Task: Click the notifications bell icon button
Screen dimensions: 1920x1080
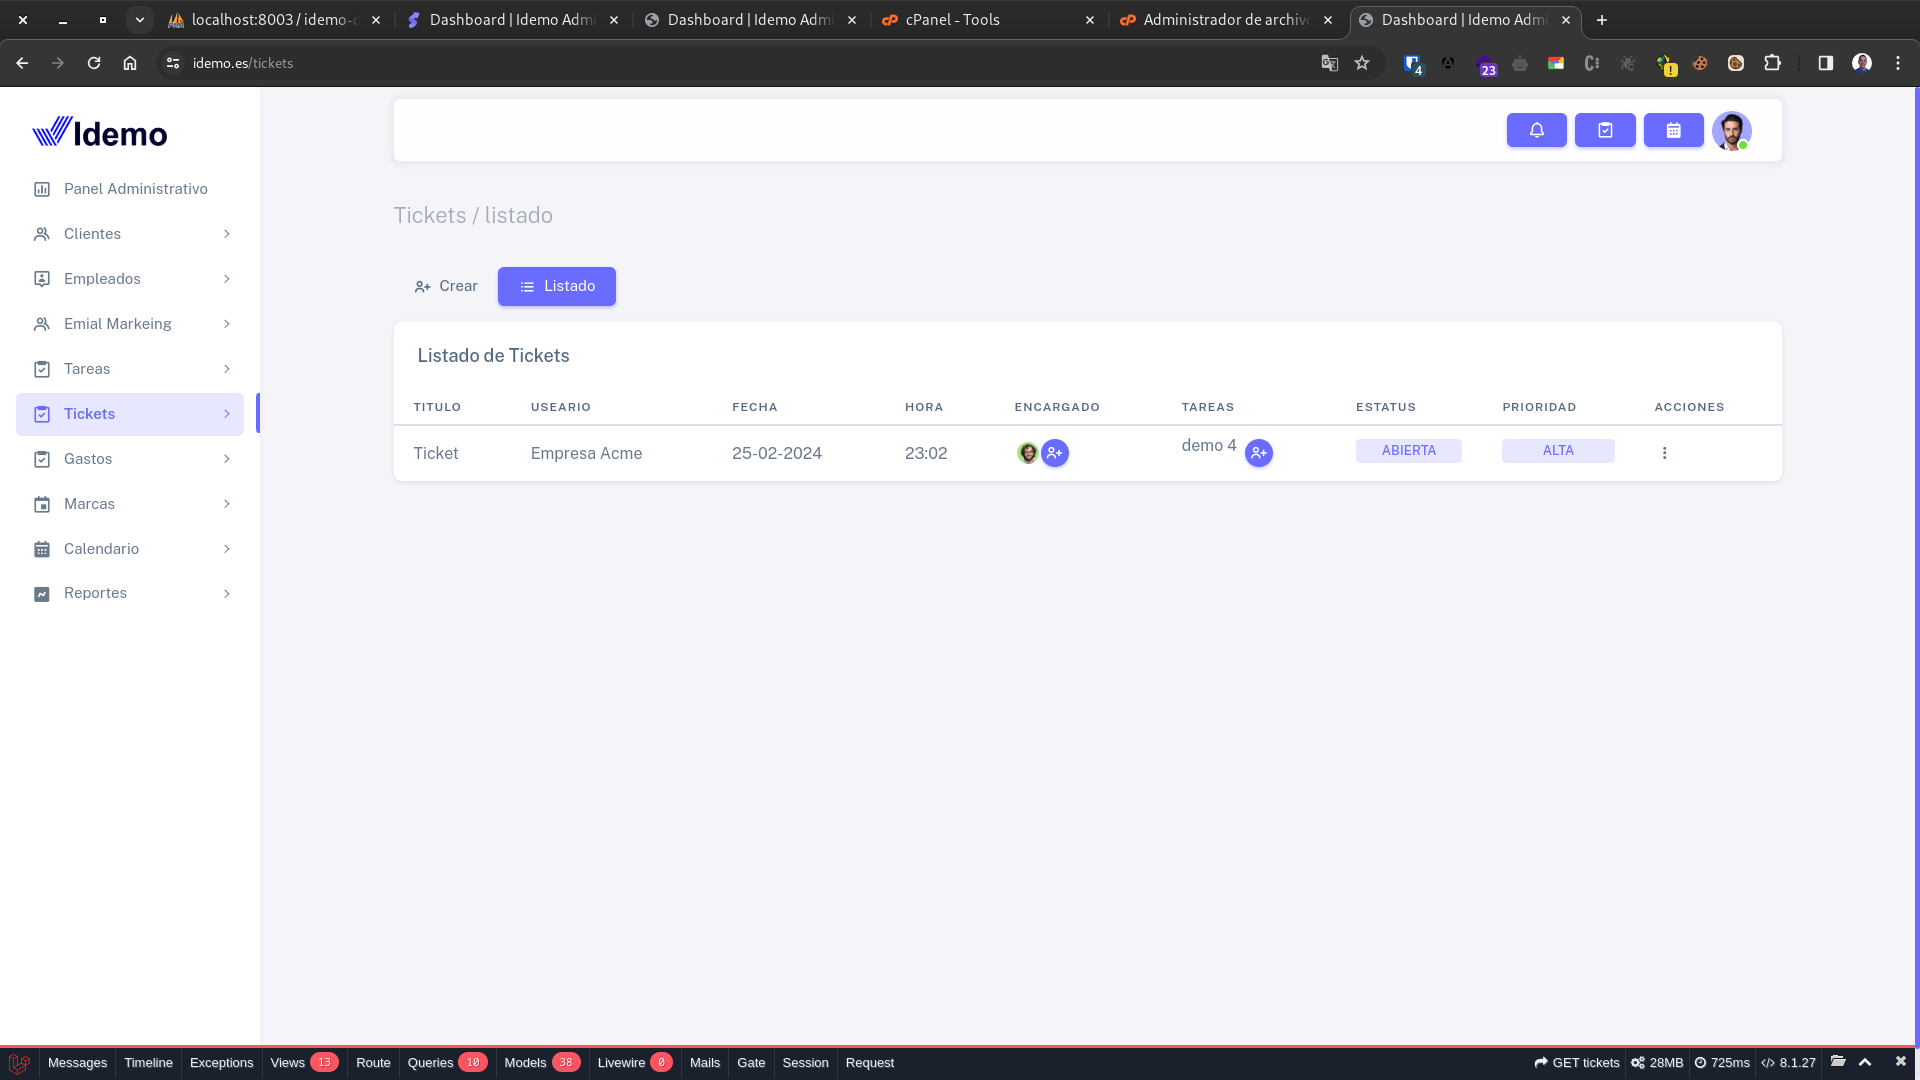Action: (1536, 130)
